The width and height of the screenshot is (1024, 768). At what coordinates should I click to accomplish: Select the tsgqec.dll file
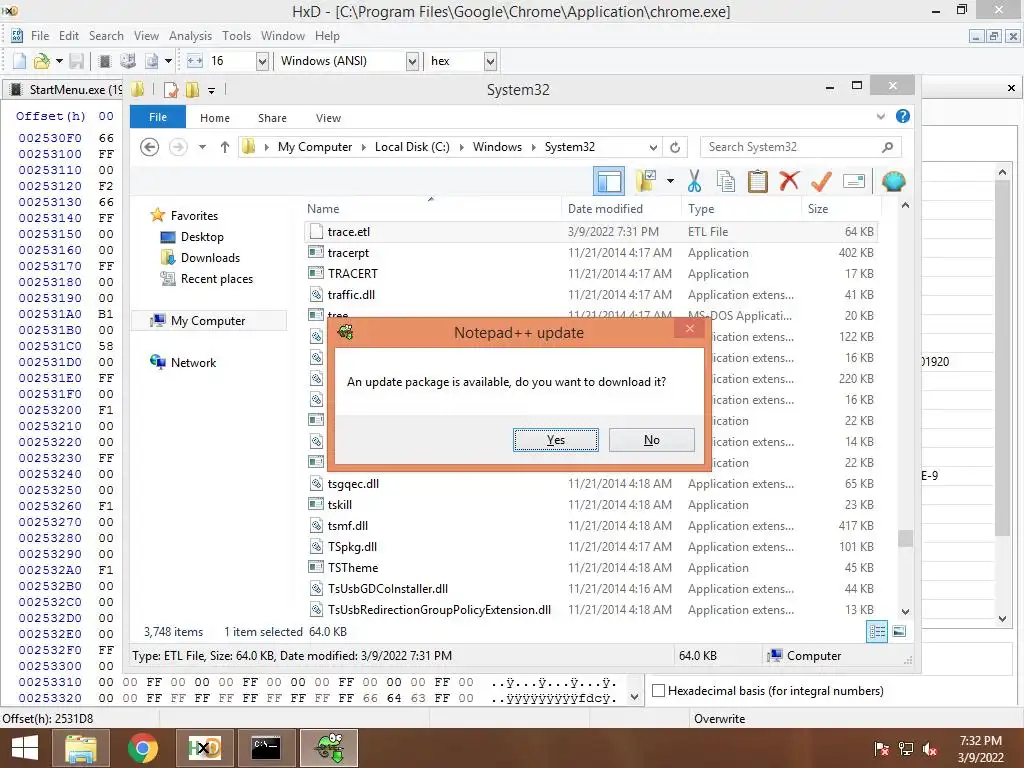pyautogui.click(x=353, y=484)
